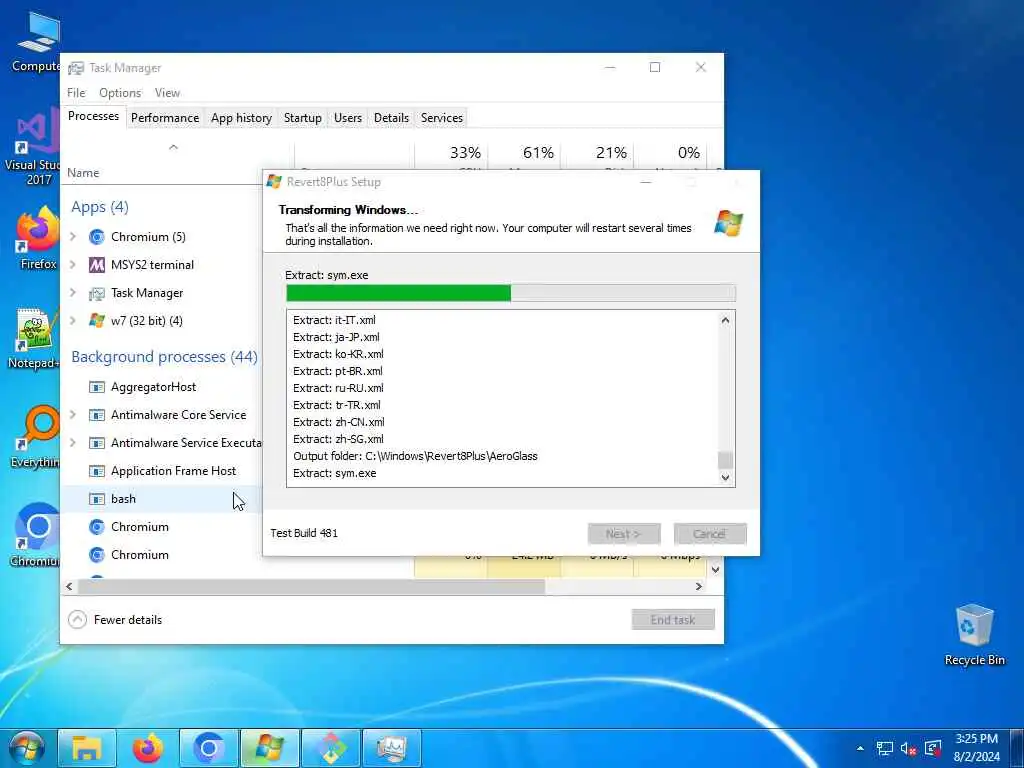Screen dimensions: 1024x768
Task: Click the Chromium (5) app icon in Task Manager
Action: (97, 237)
